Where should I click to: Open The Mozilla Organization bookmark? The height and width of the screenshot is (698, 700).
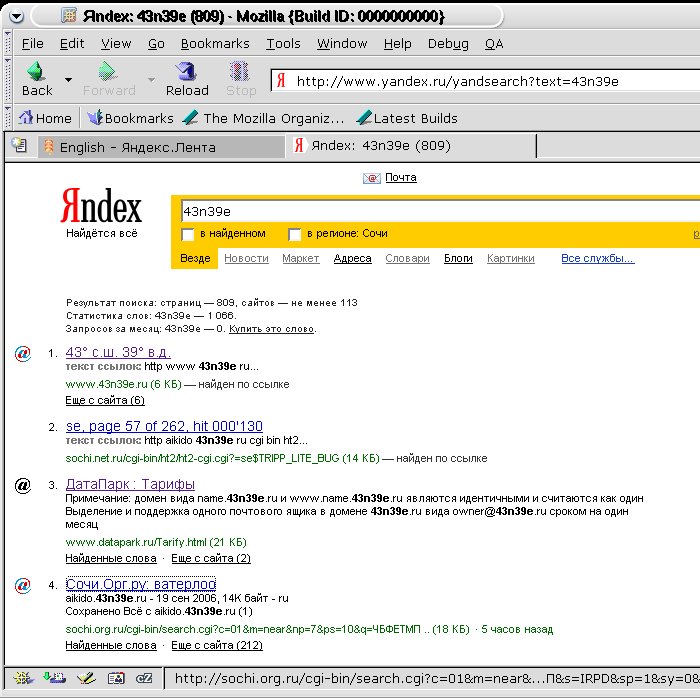coord(264,118)
